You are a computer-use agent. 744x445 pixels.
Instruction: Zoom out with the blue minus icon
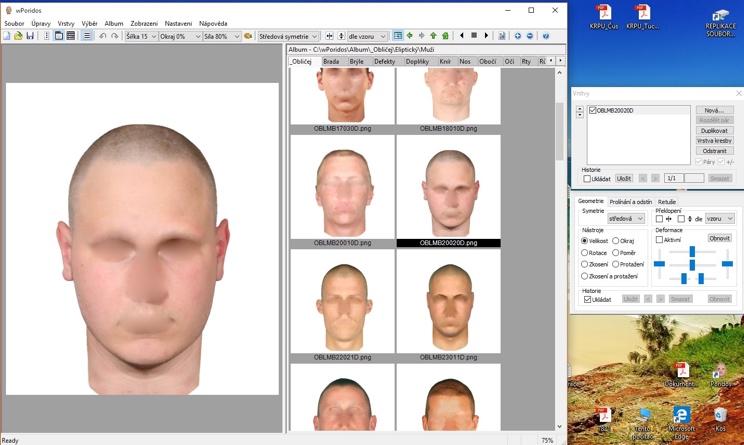(530, 36)
